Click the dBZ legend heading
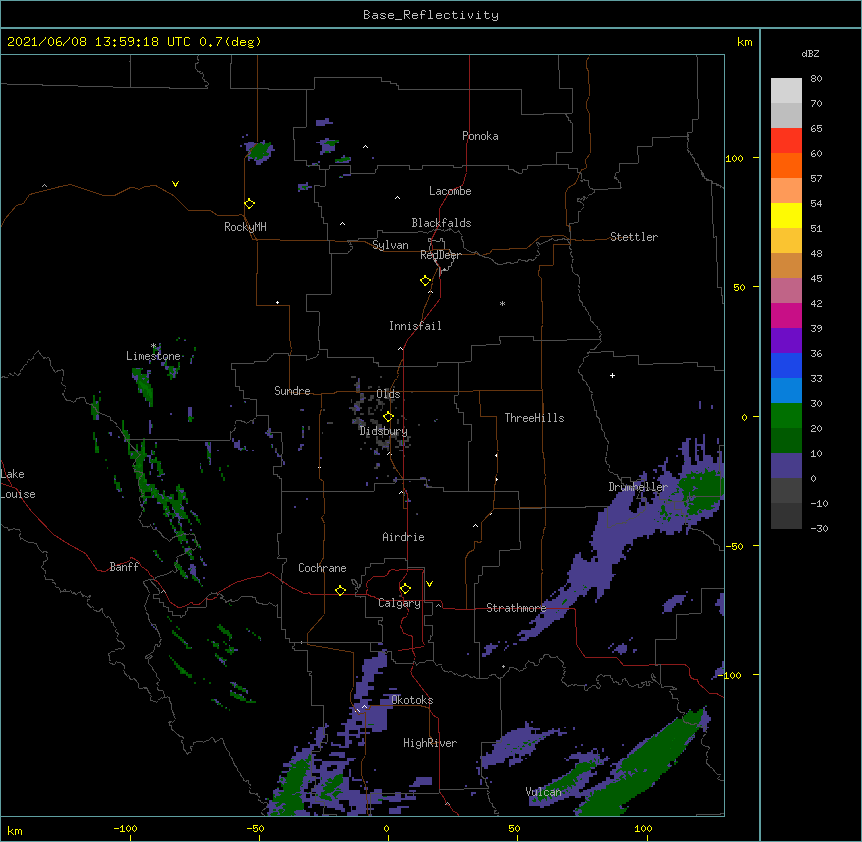862x842 pixels. 810,53
